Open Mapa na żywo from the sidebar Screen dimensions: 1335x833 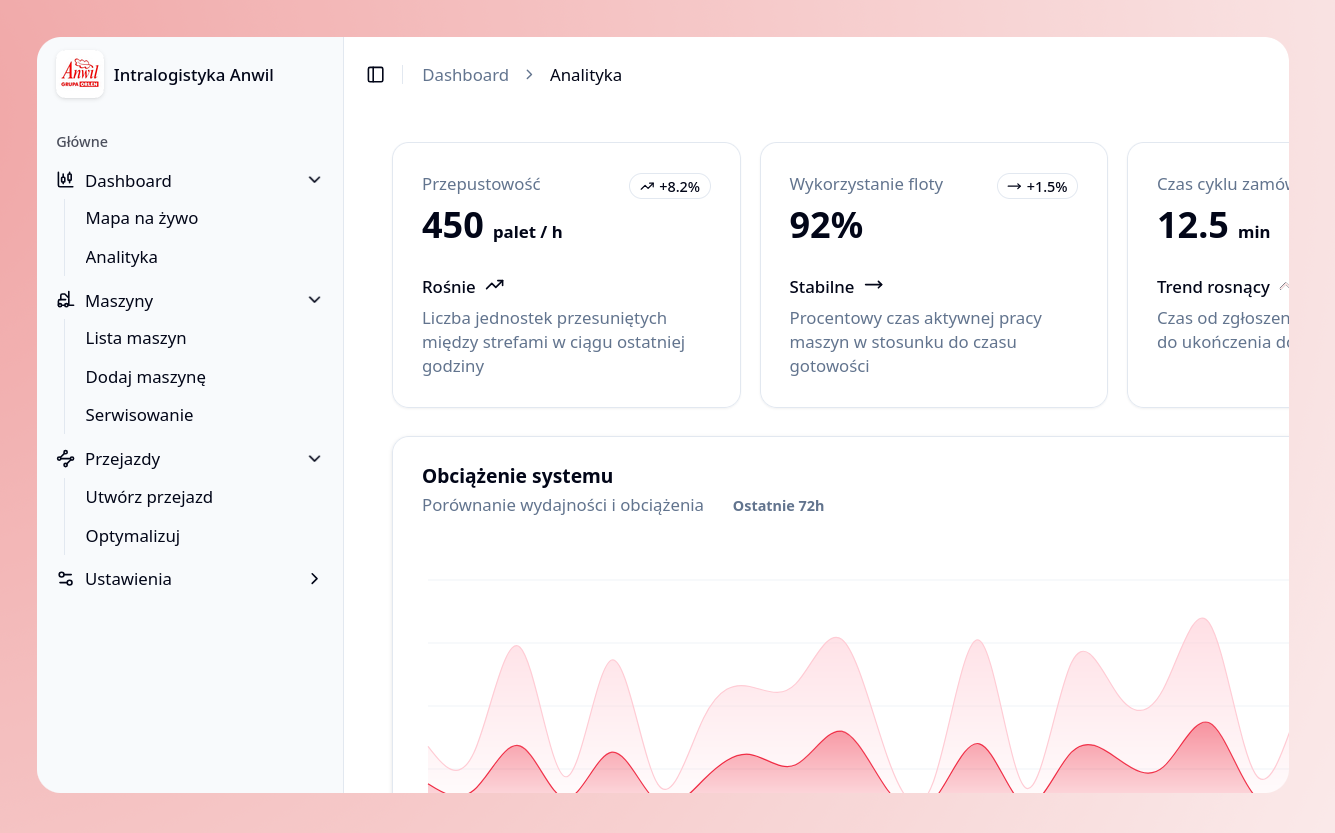click(x=142, y=218)
